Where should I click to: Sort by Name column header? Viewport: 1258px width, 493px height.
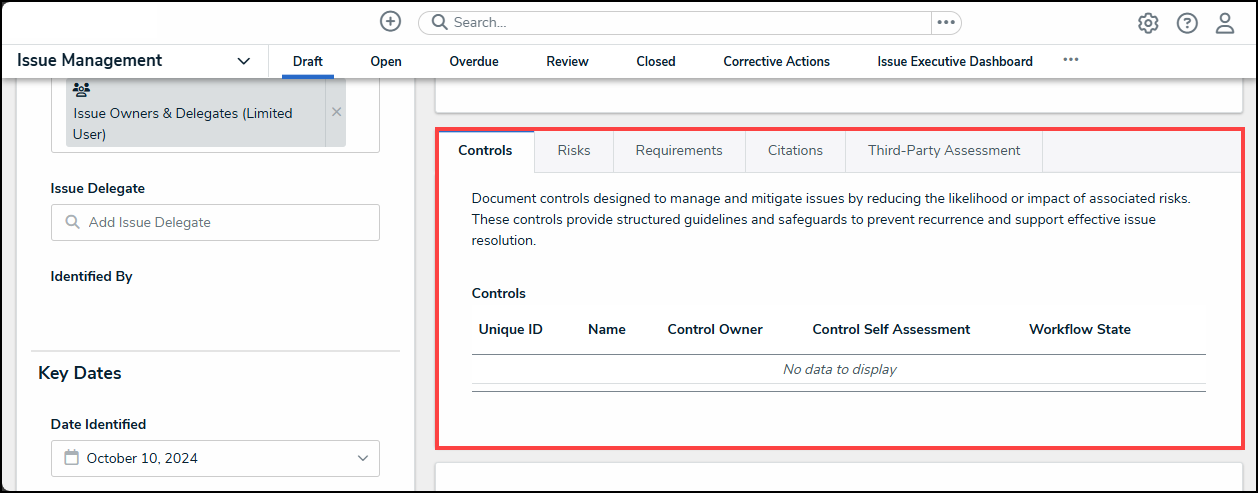pyautogui.click(x=607, y=329)
